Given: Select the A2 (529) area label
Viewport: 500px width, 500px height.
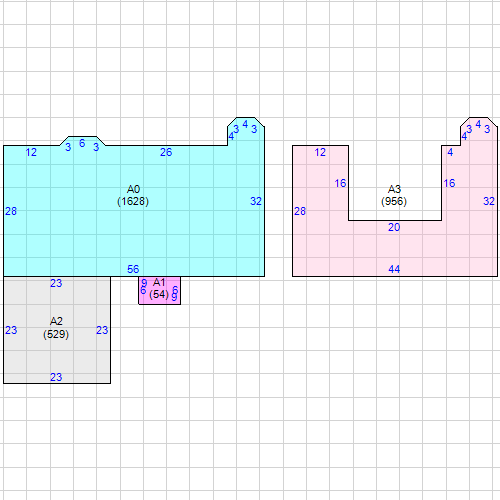Looking at the screenshot, I should point(56,328).
